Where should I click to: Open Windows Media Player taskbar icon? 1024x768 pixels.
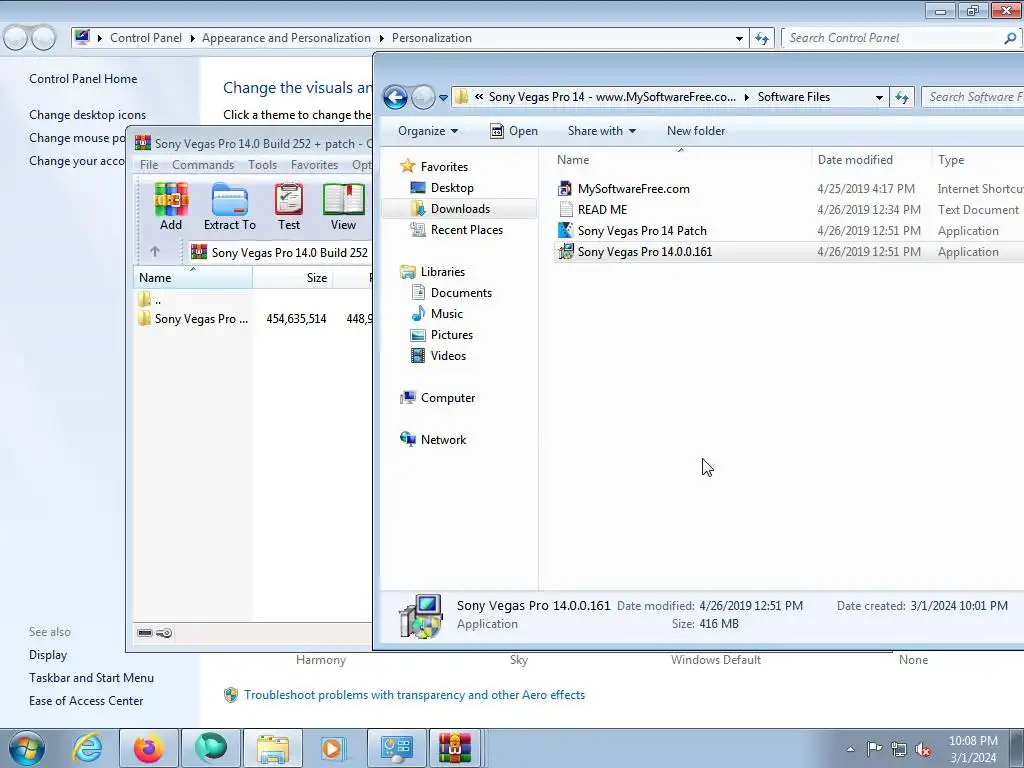332,748
